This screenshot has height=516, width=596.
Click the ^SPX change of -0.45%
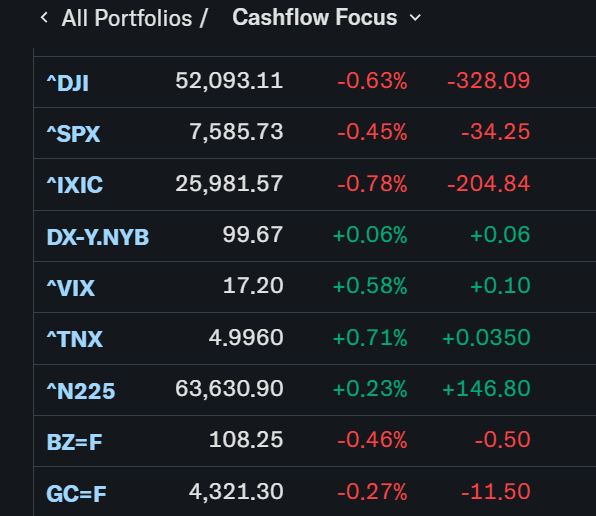coord(372,132)
